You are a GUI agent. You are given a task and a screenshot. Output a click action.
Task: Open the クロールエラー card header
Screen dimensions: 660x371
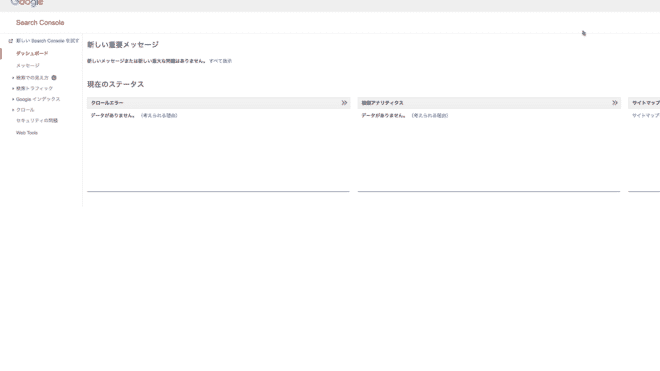coord(218,103)
